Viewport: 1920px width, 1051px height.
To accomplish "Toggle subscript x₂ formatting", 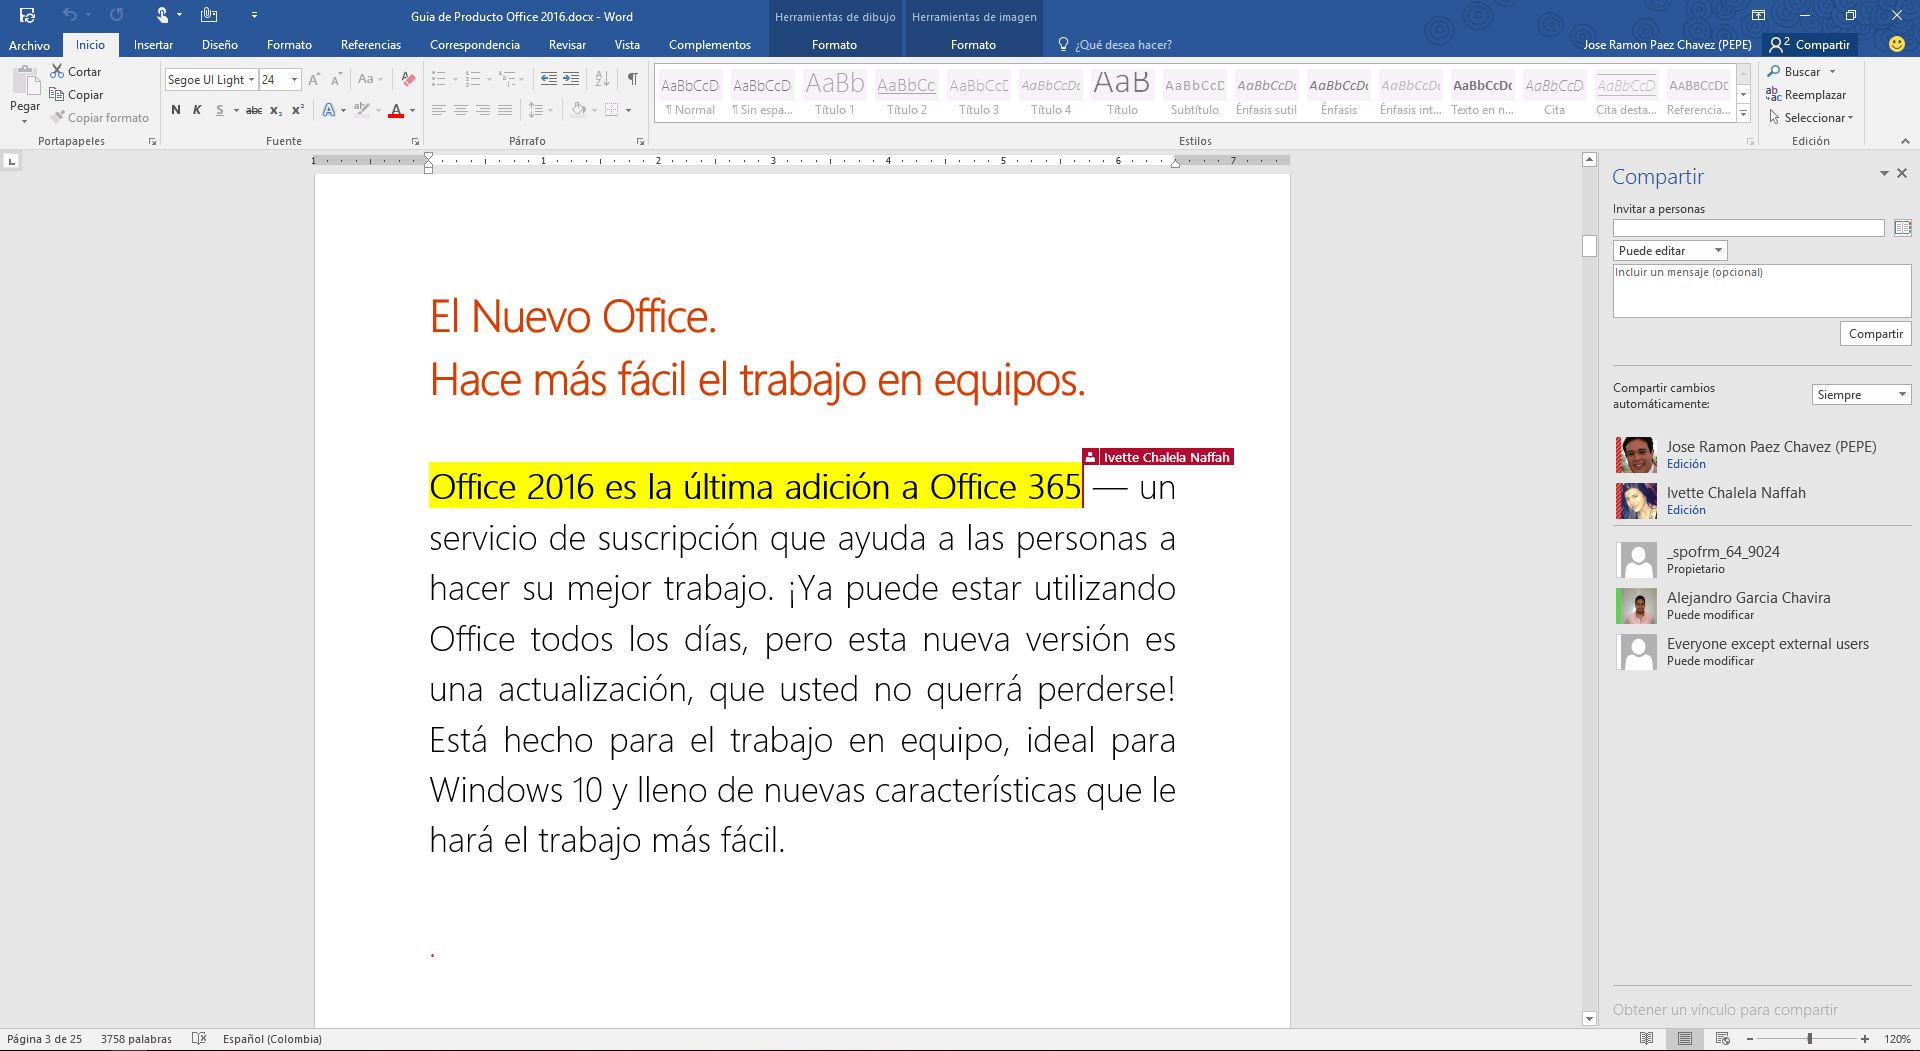I will 276,110.
